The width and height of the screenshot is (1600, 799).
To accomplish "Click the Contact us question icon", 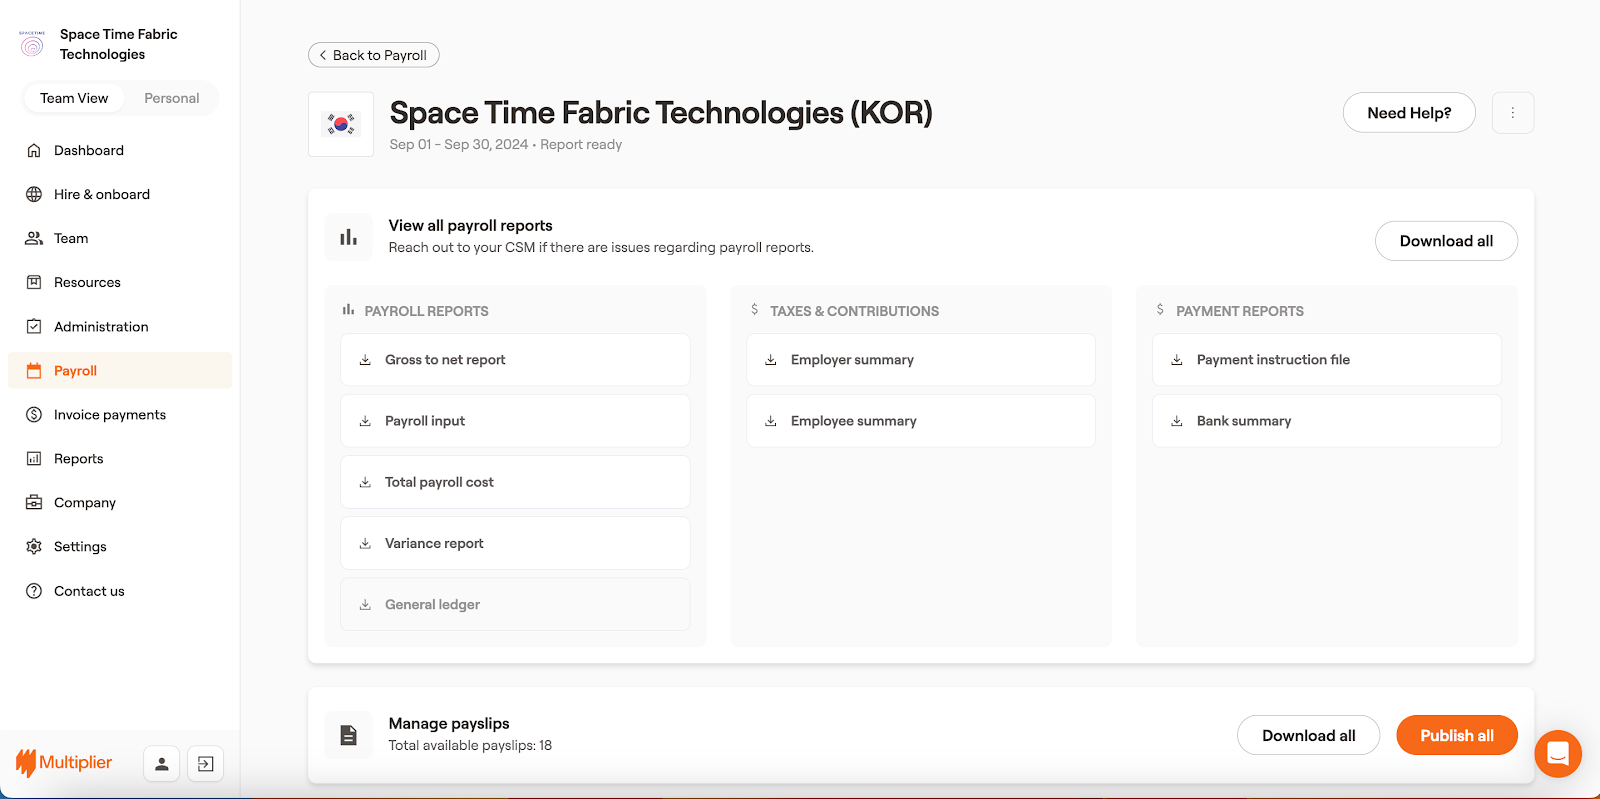I will [34, 591].
